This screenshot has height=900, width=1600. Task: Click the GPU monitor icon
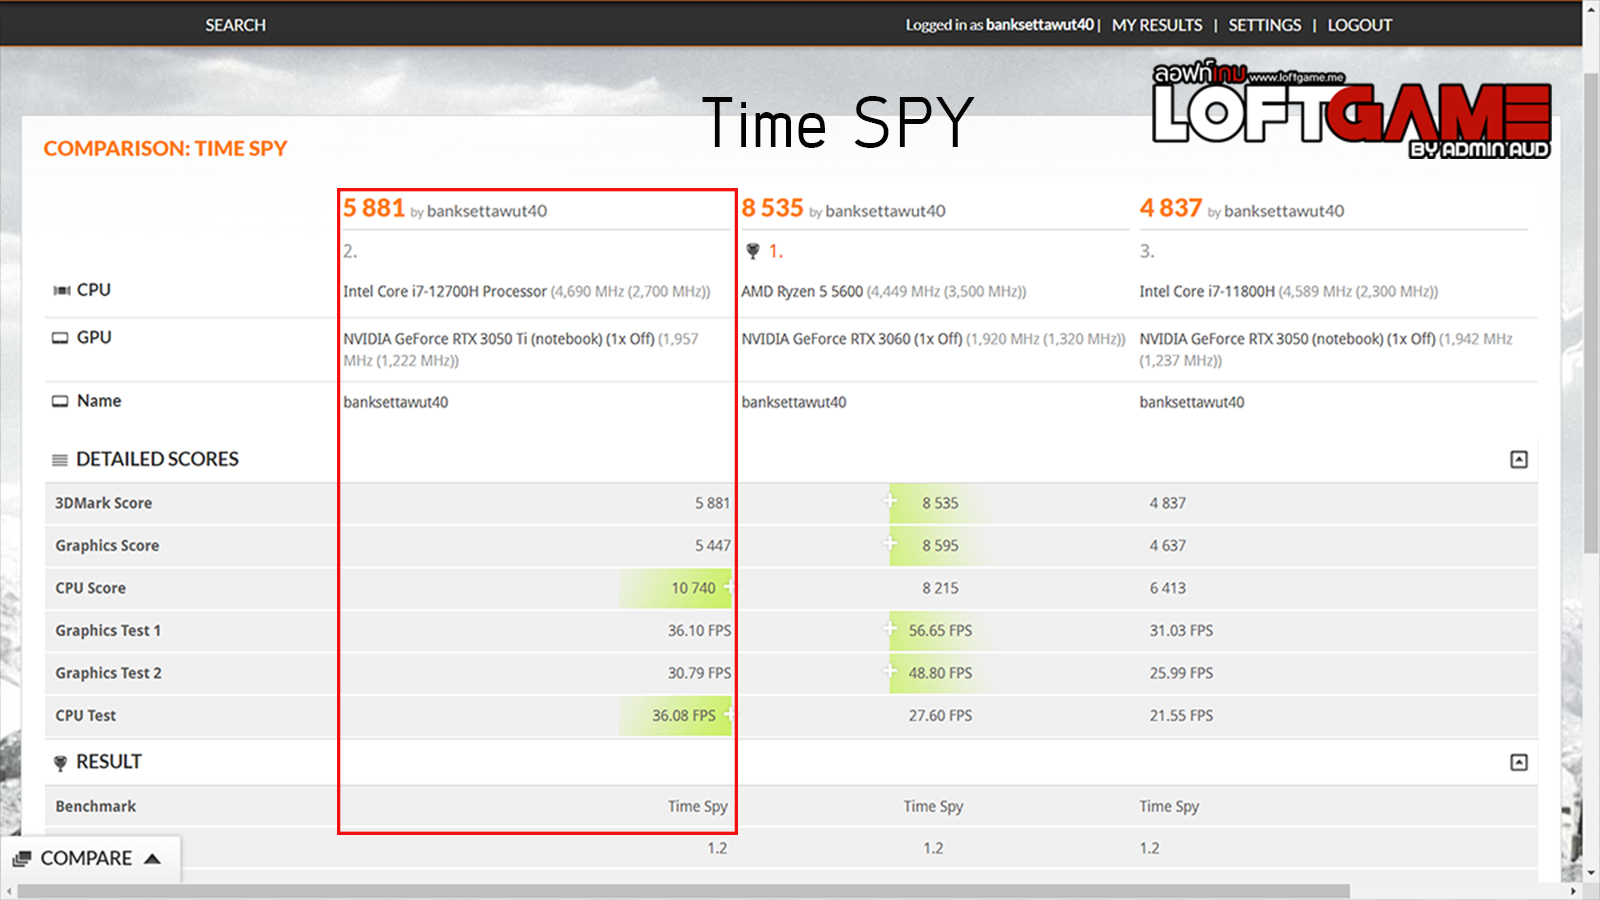pyautogui.click(x=60, y=338)
